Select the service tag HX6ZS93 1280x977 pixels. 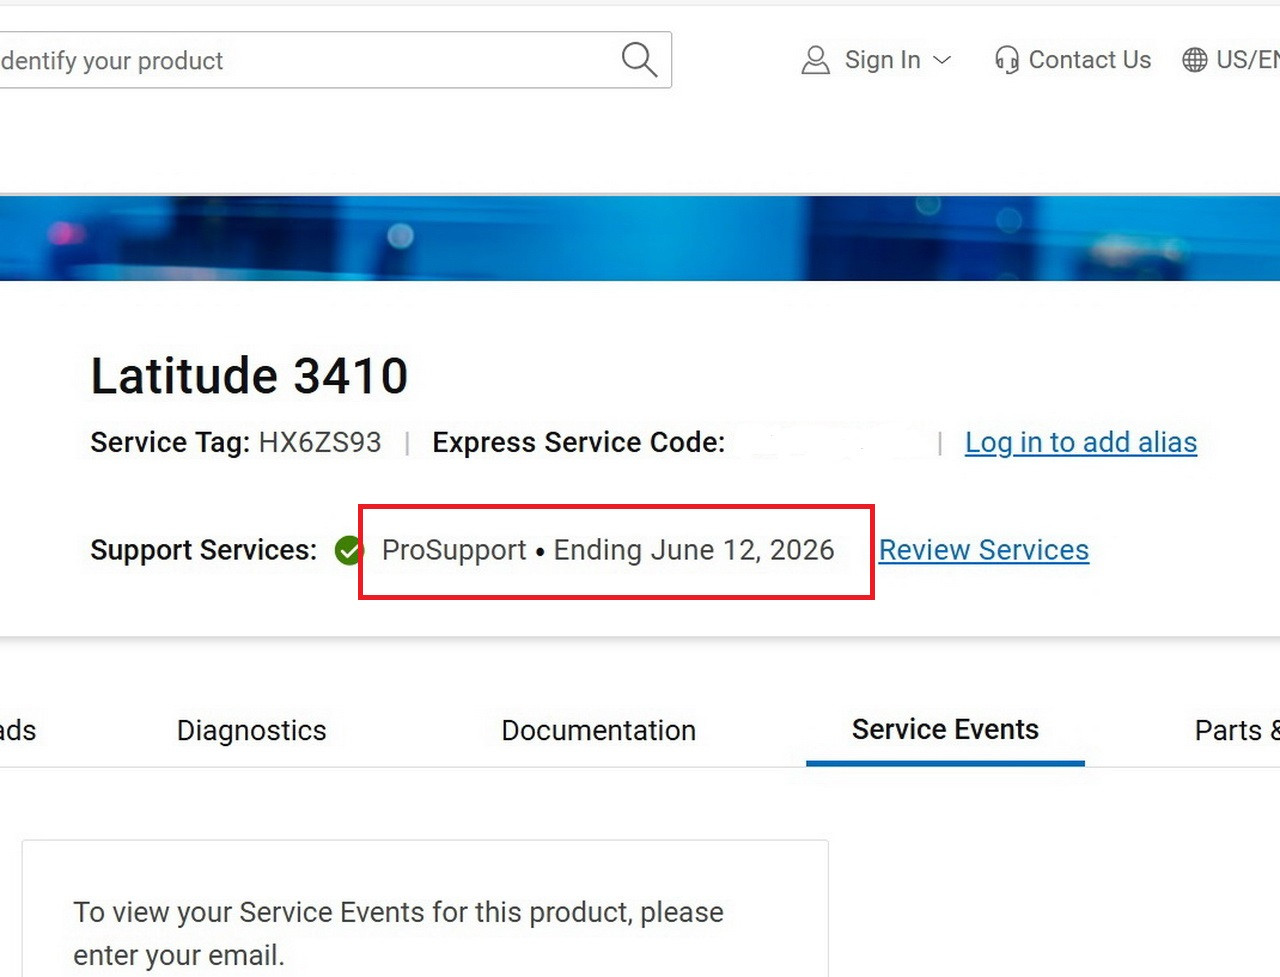click(x=320, y=442)
